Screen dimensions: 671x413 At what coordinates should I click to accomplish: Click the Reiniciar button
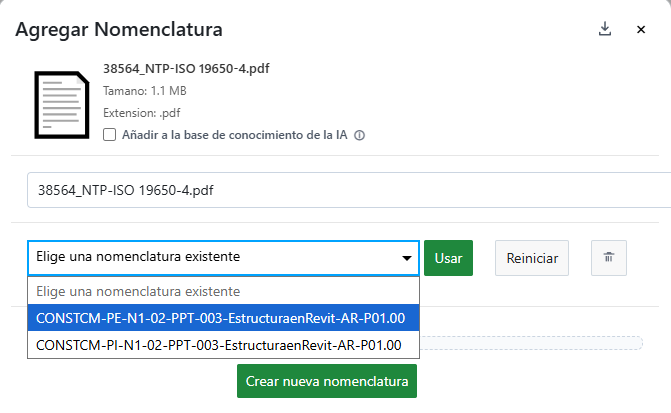(532, 257)
